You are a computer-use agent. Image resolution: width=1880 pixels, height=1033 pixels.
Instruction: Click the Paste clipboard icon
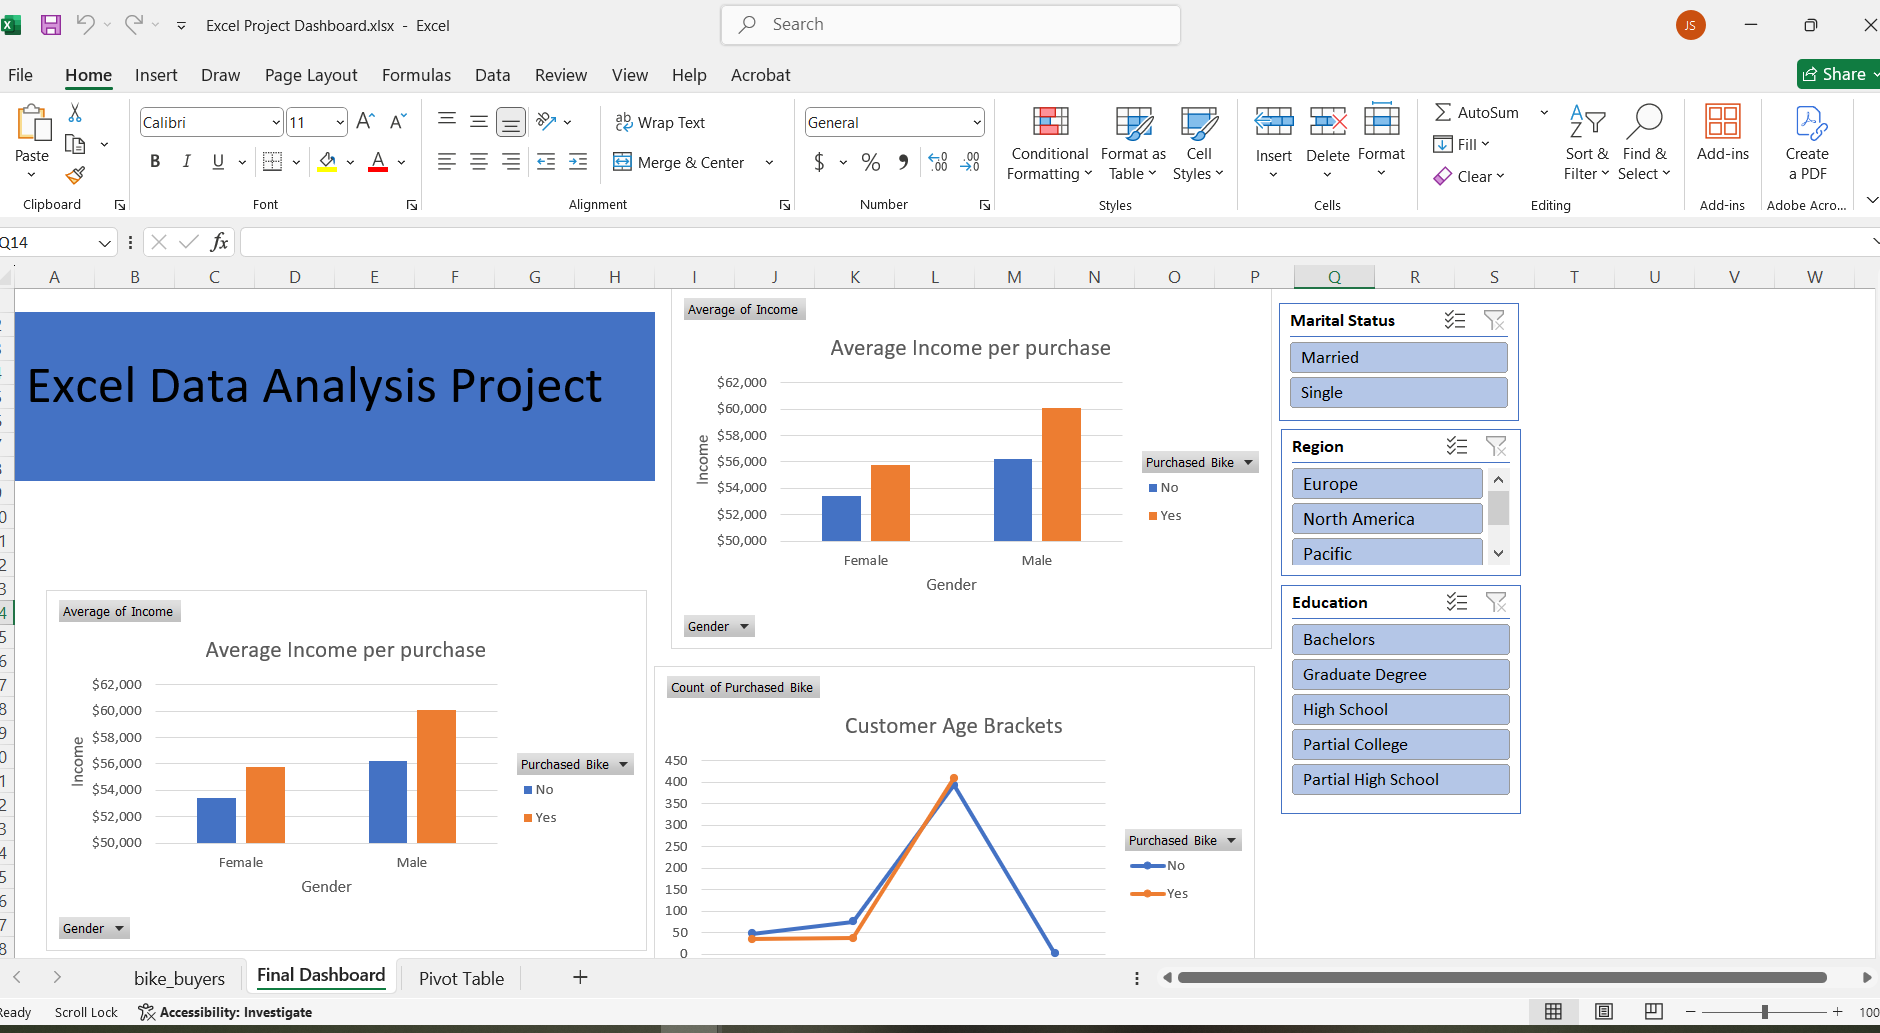tap(33, 123)
